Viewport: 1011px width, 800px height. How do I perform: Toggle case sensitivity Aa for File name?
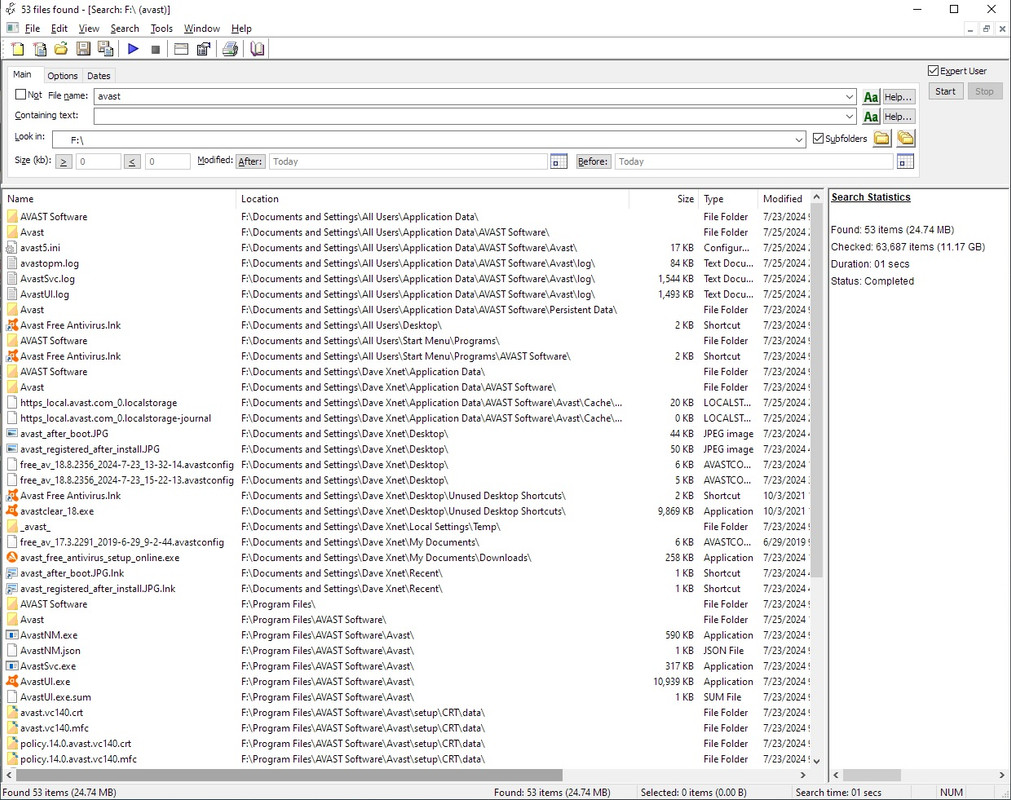[870, 97]
